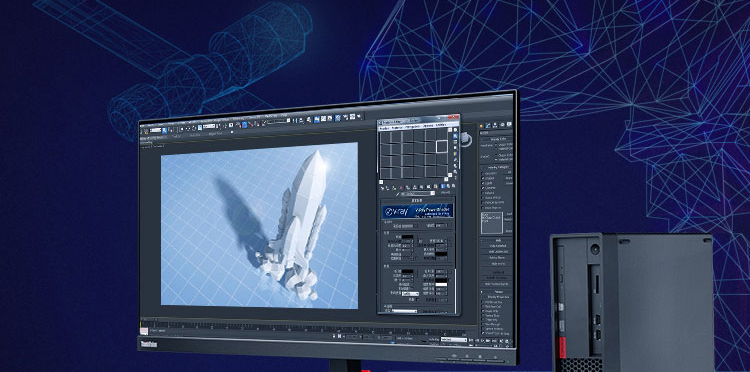Image resolution: width=750 pixels, height=372 pixels.
Task: Open the Material menu in Material Editor
Action: (x=397, y=128)
